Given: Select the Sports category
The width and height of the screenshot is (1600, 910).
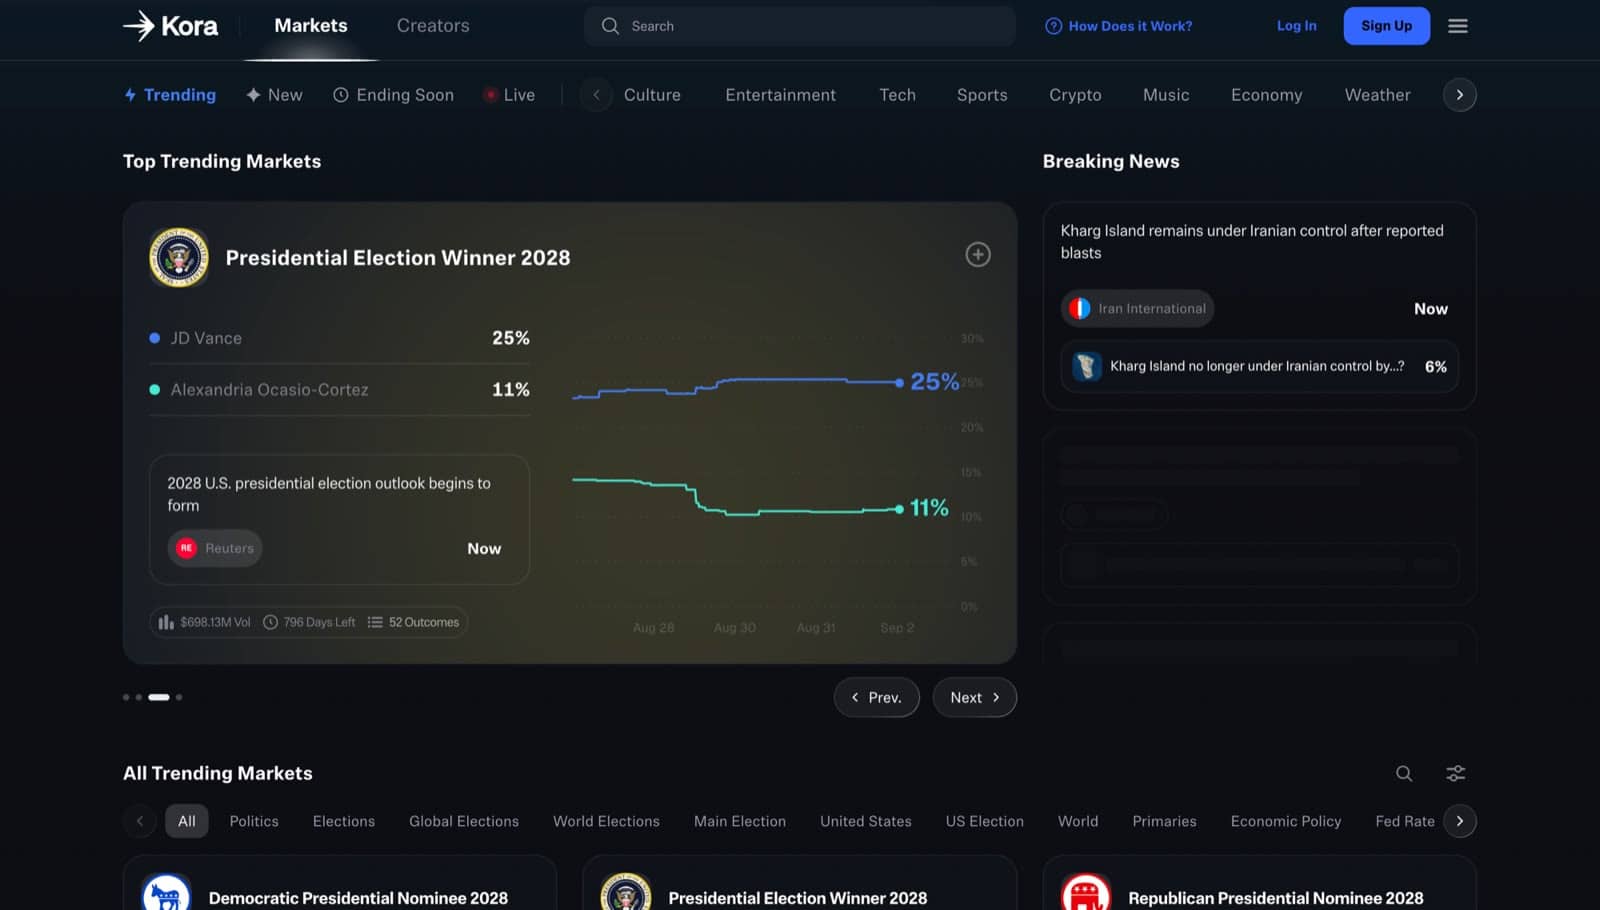Looking at the screenshot, I should [982, 95].
